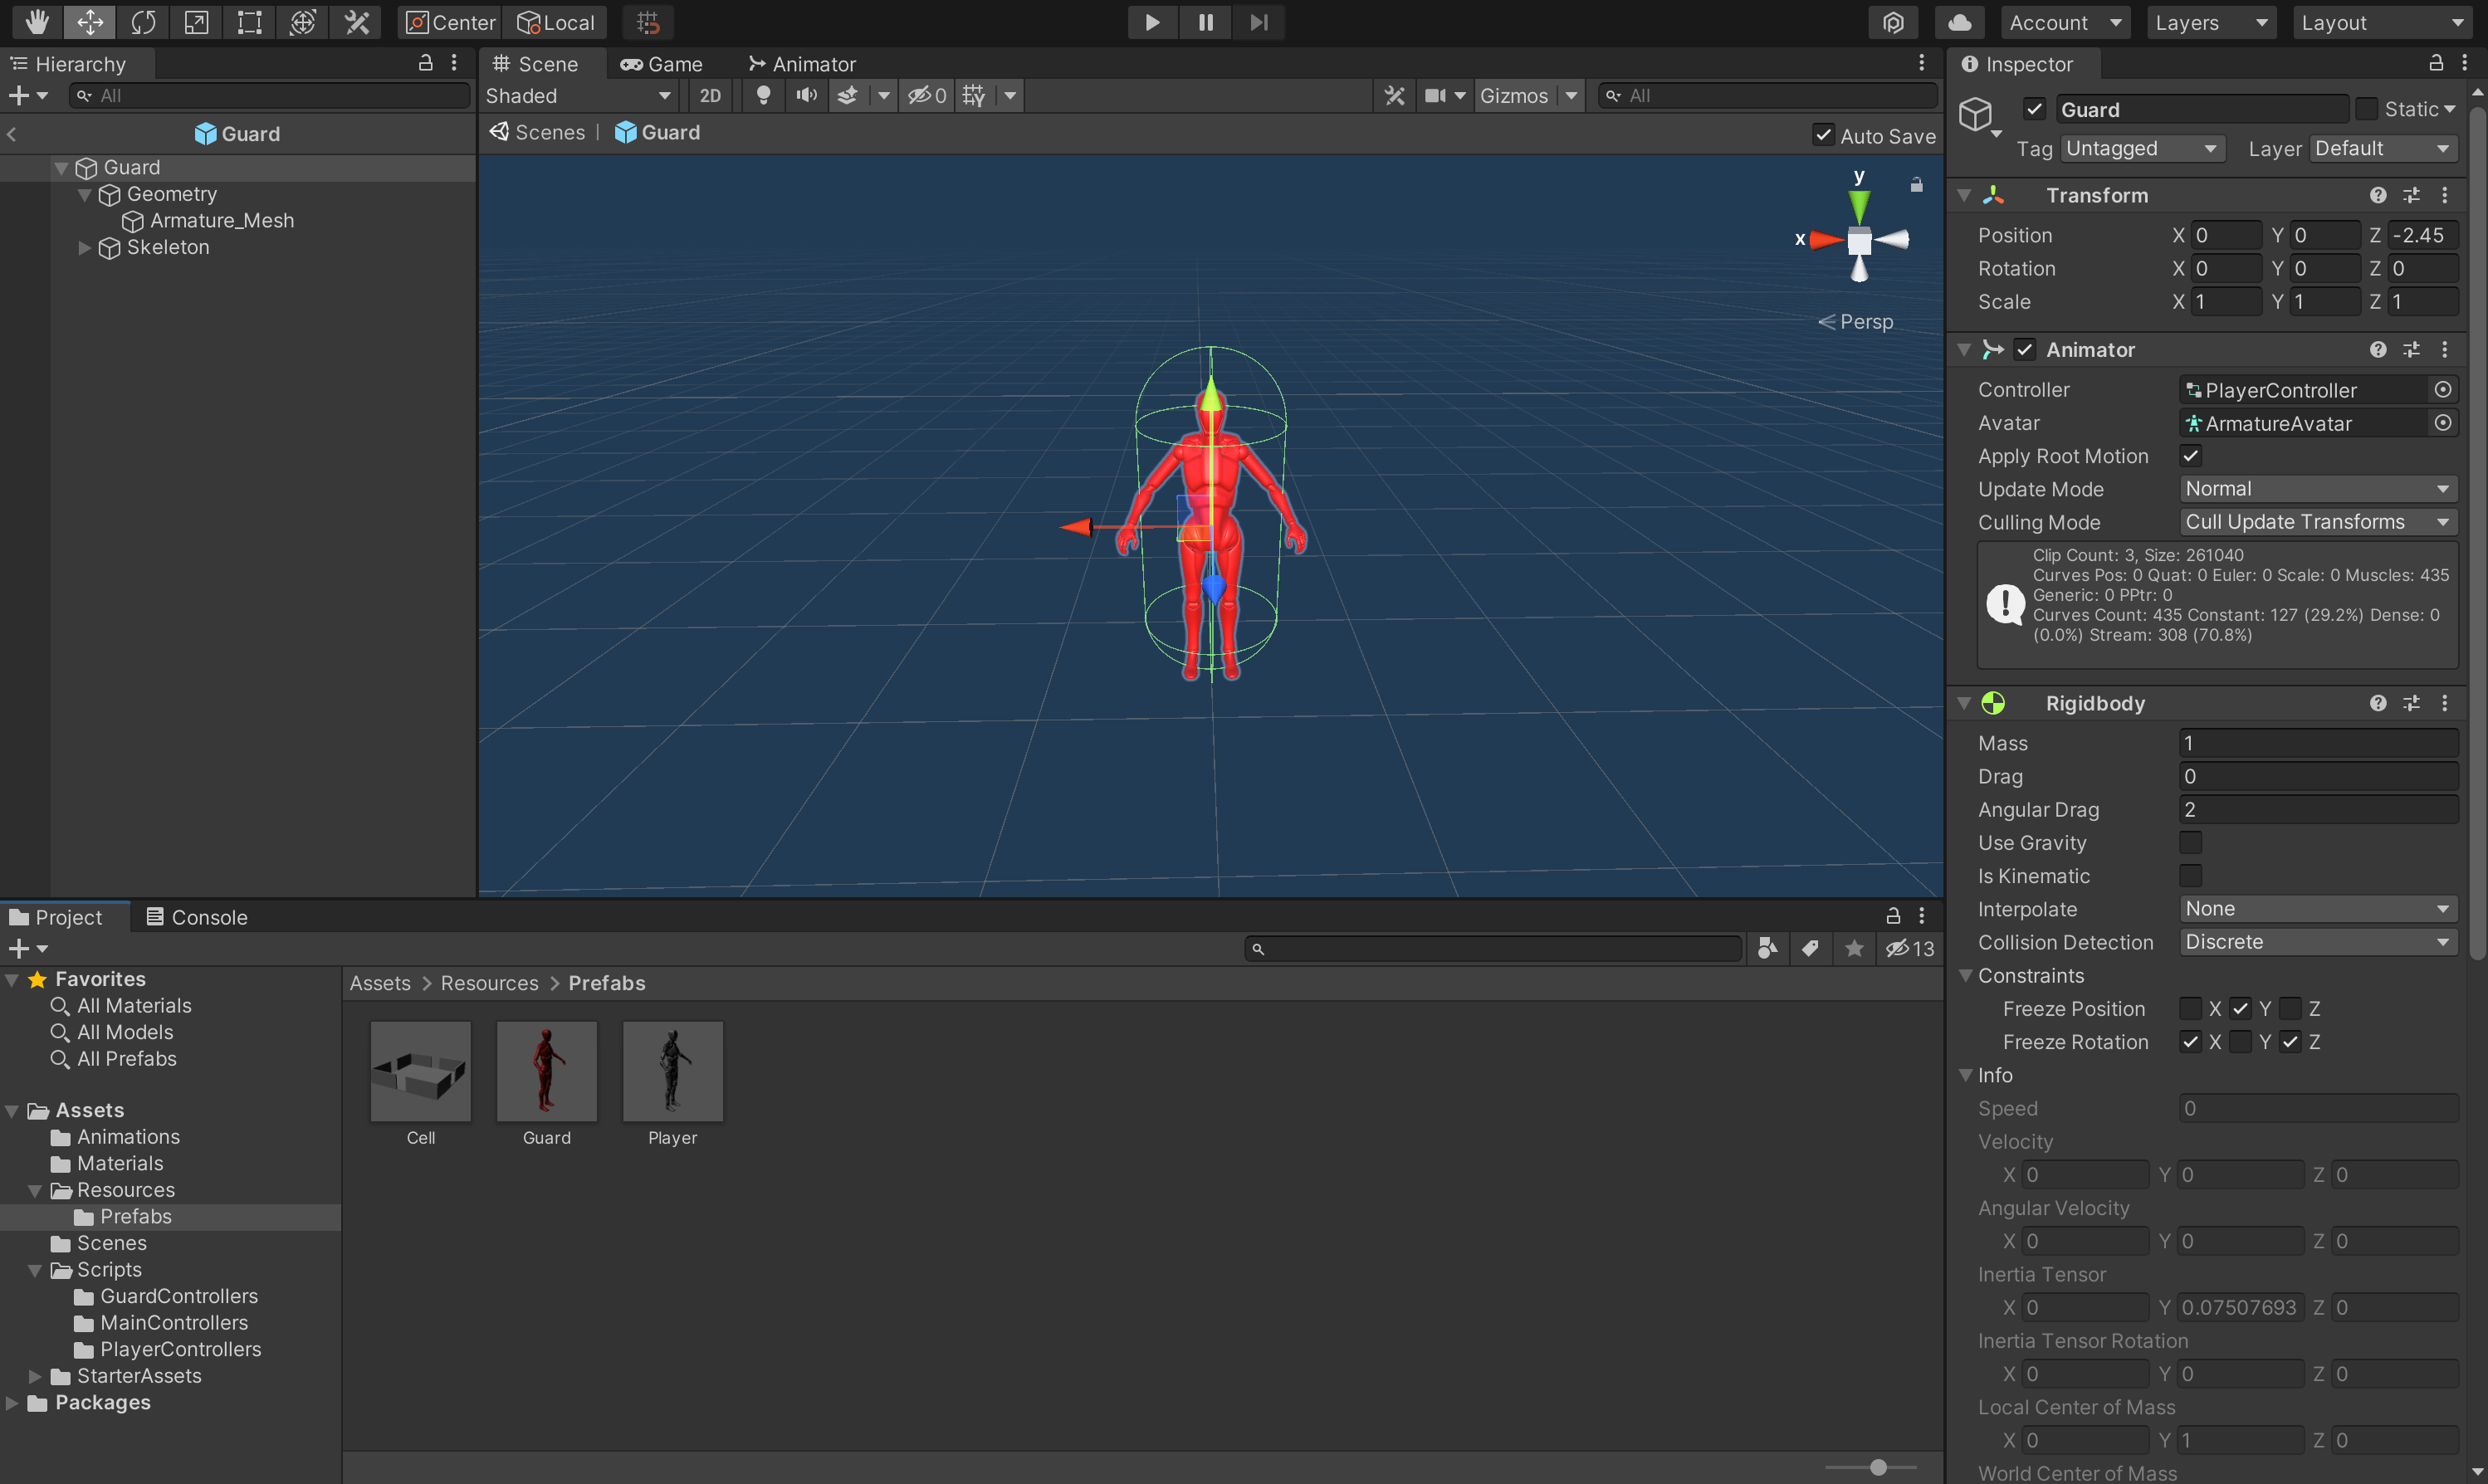Image resolution: width=2488 pixels, height=1484 pixels.
Task: Open Collision Detection dropdown
Action: point(2318,942)
